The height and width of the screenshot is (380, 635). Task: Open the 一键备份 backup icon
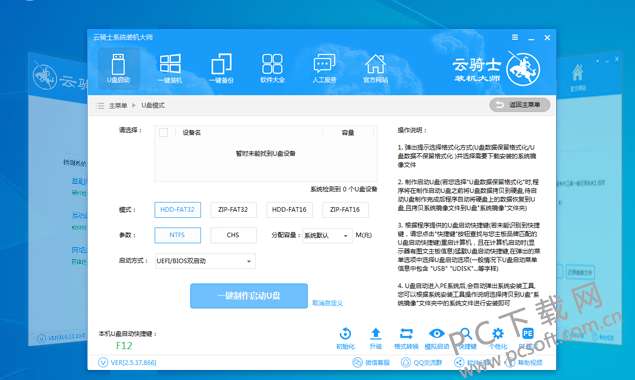click(221, 68)
